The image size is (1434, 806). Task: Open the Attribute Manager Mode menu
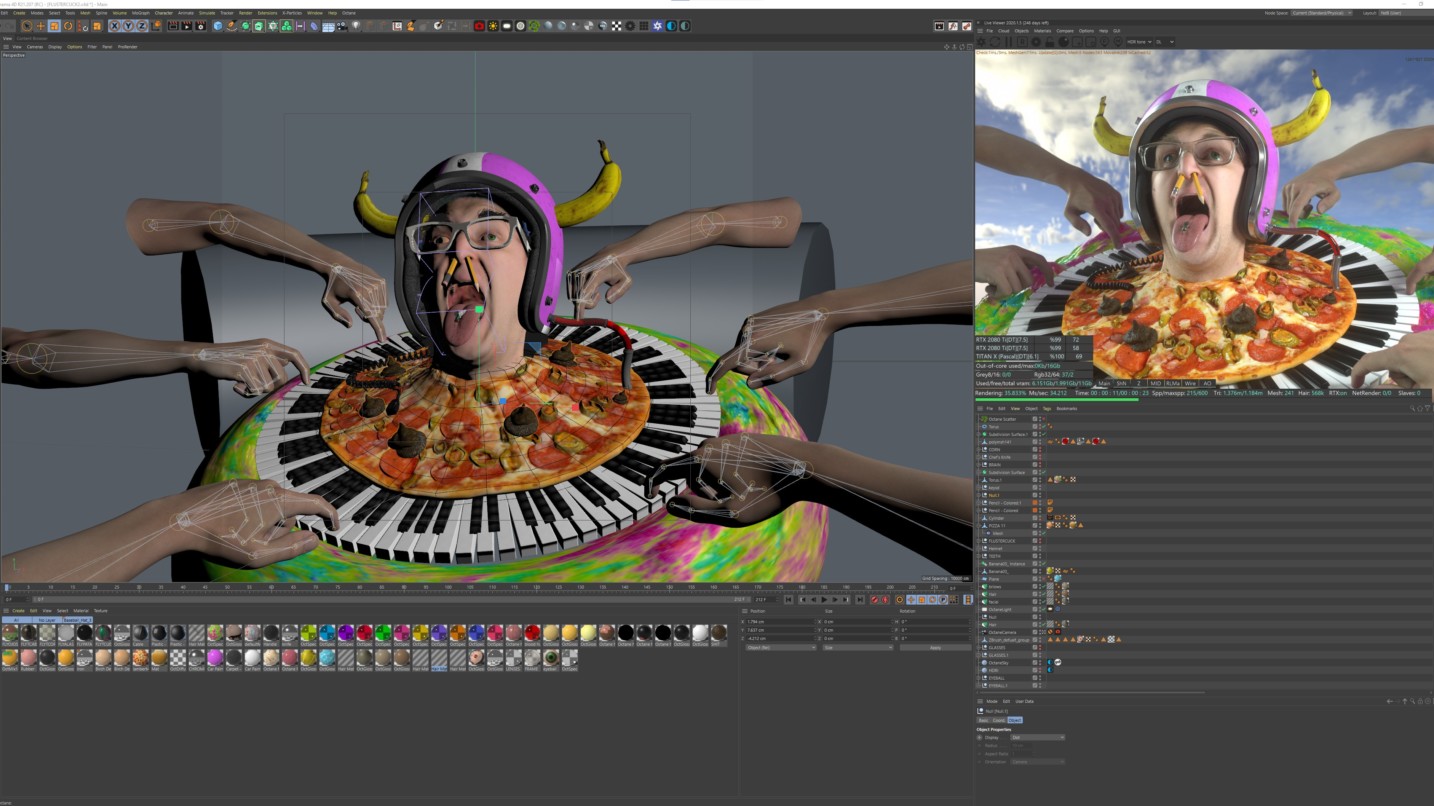992,701
